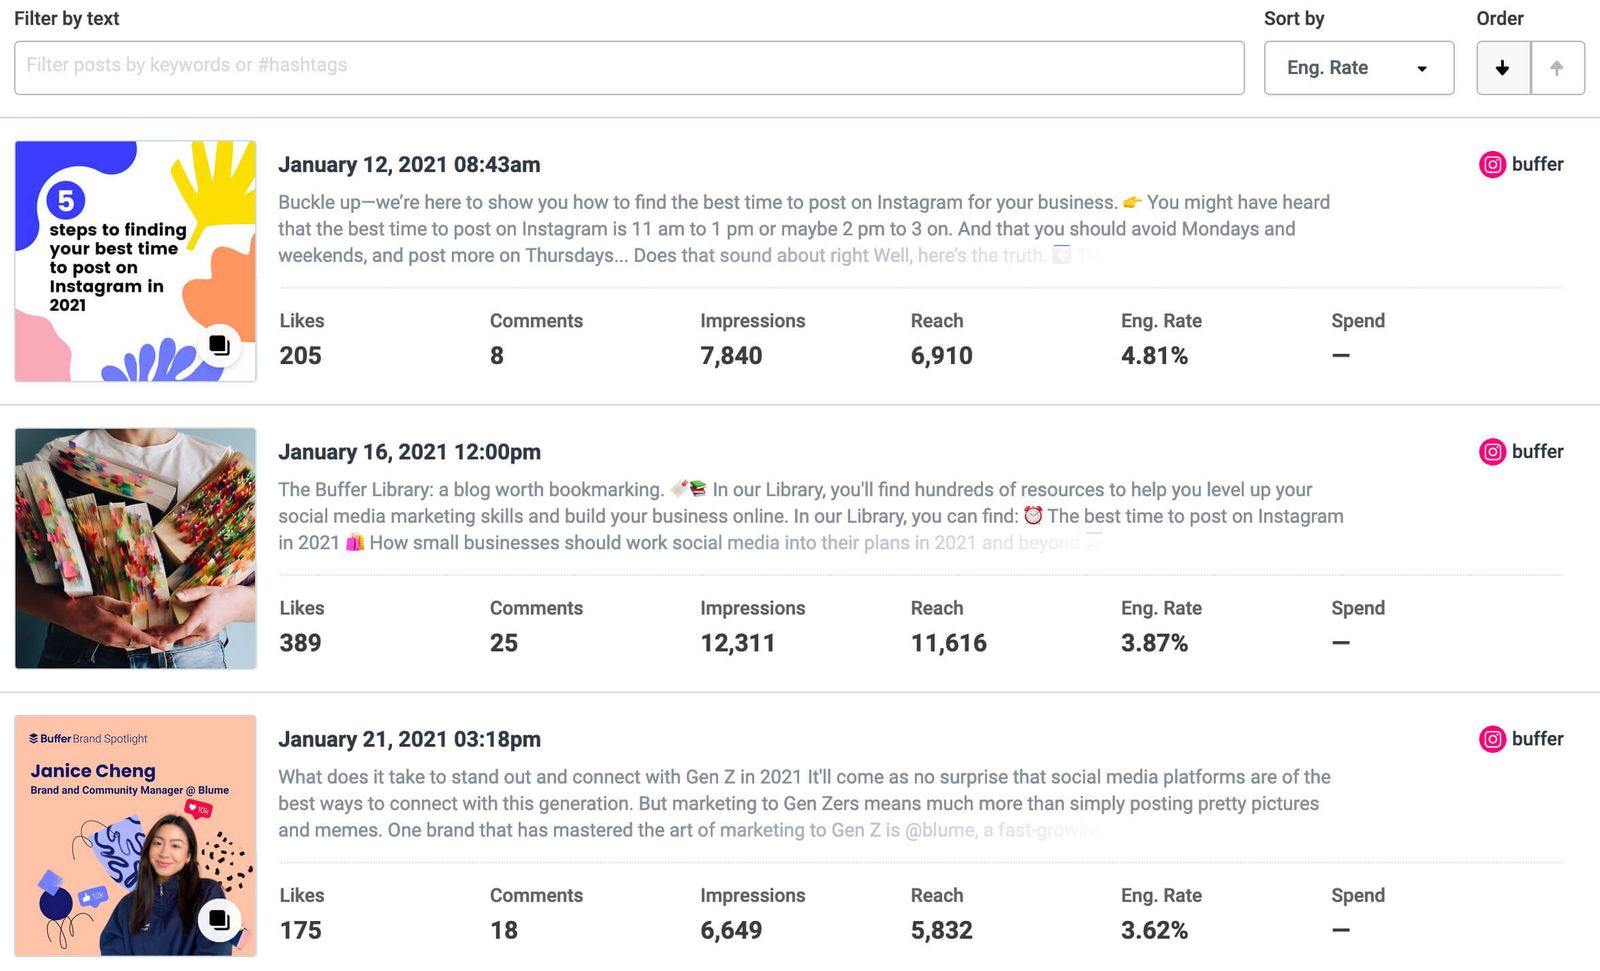
Task: Click the Instagram icon on January 12 post
Action: 1492,165
